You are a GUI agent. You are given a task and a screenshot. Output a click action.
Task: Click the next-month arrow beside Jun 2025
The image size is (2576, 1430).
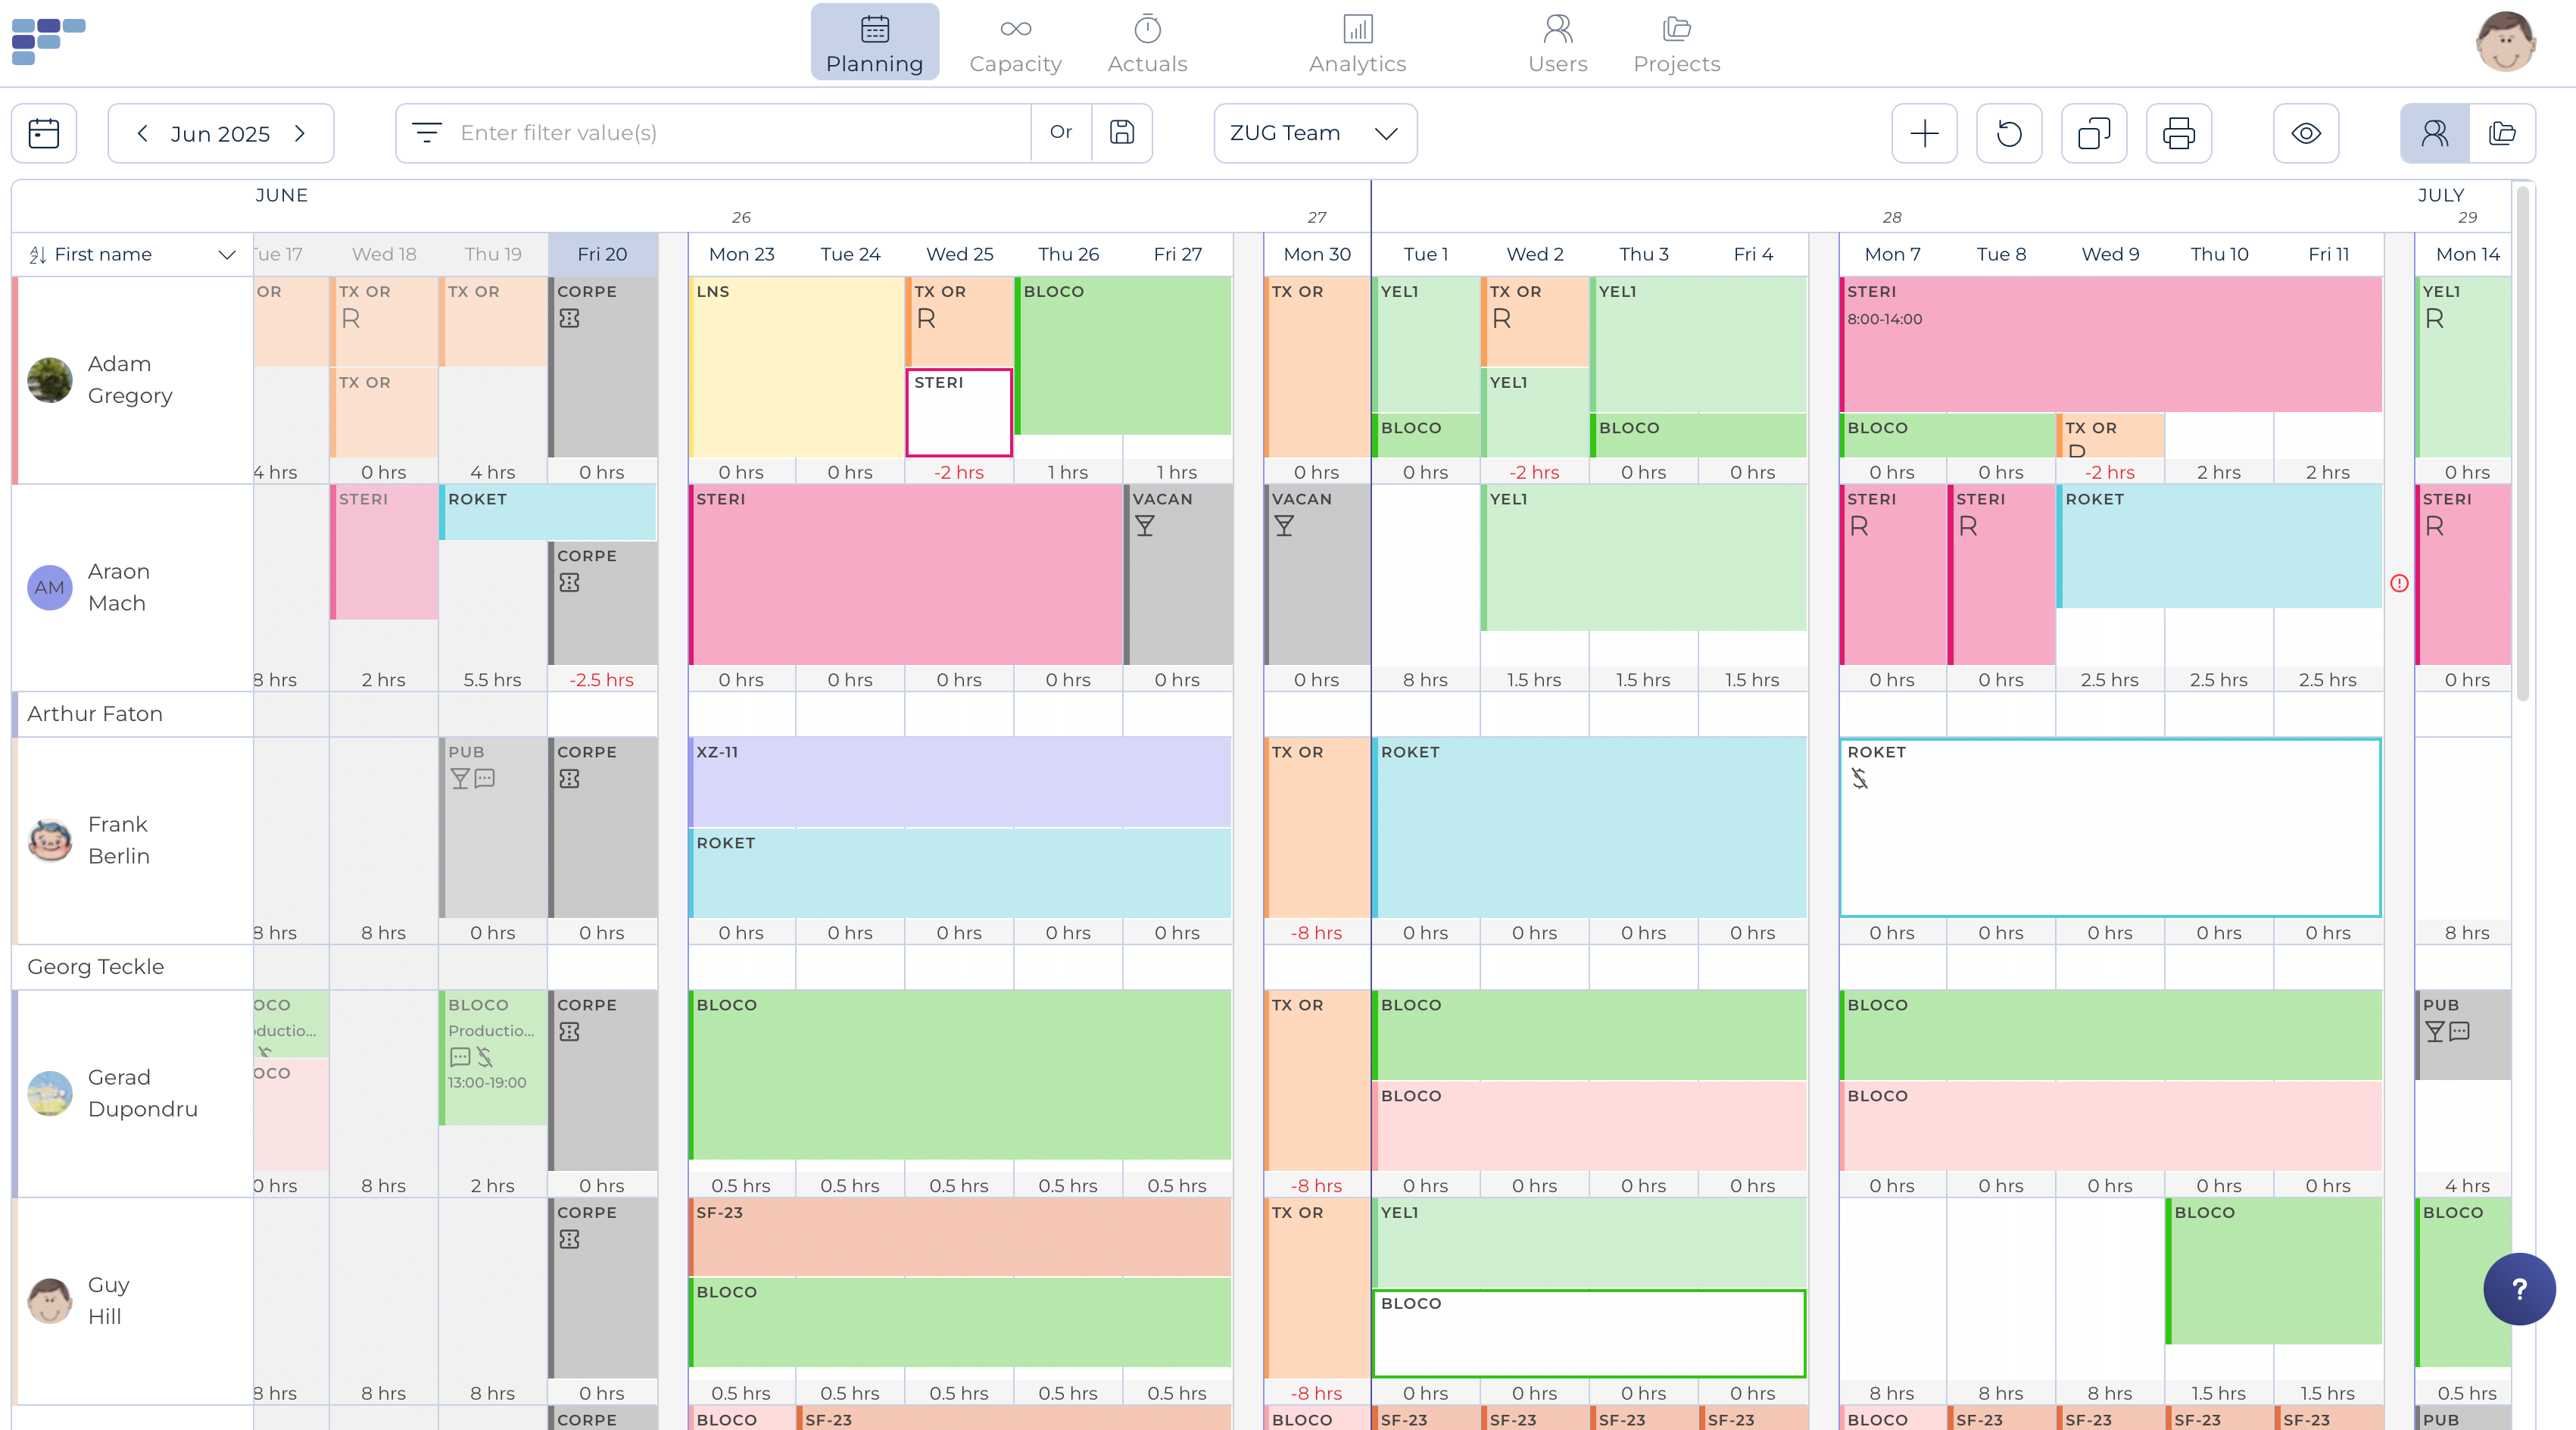[x=300, y=133]
